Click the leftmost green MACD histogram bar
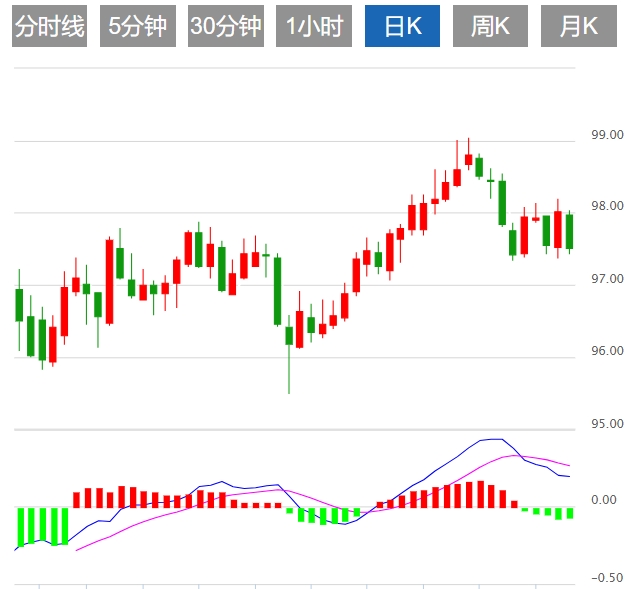The image size is (637, 589). [x=19, y=525]
